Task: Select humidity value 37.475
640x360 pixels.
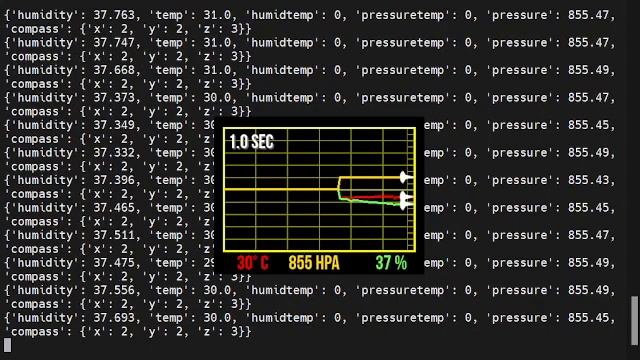Action: pyautogui.click(x=114, y=263)
